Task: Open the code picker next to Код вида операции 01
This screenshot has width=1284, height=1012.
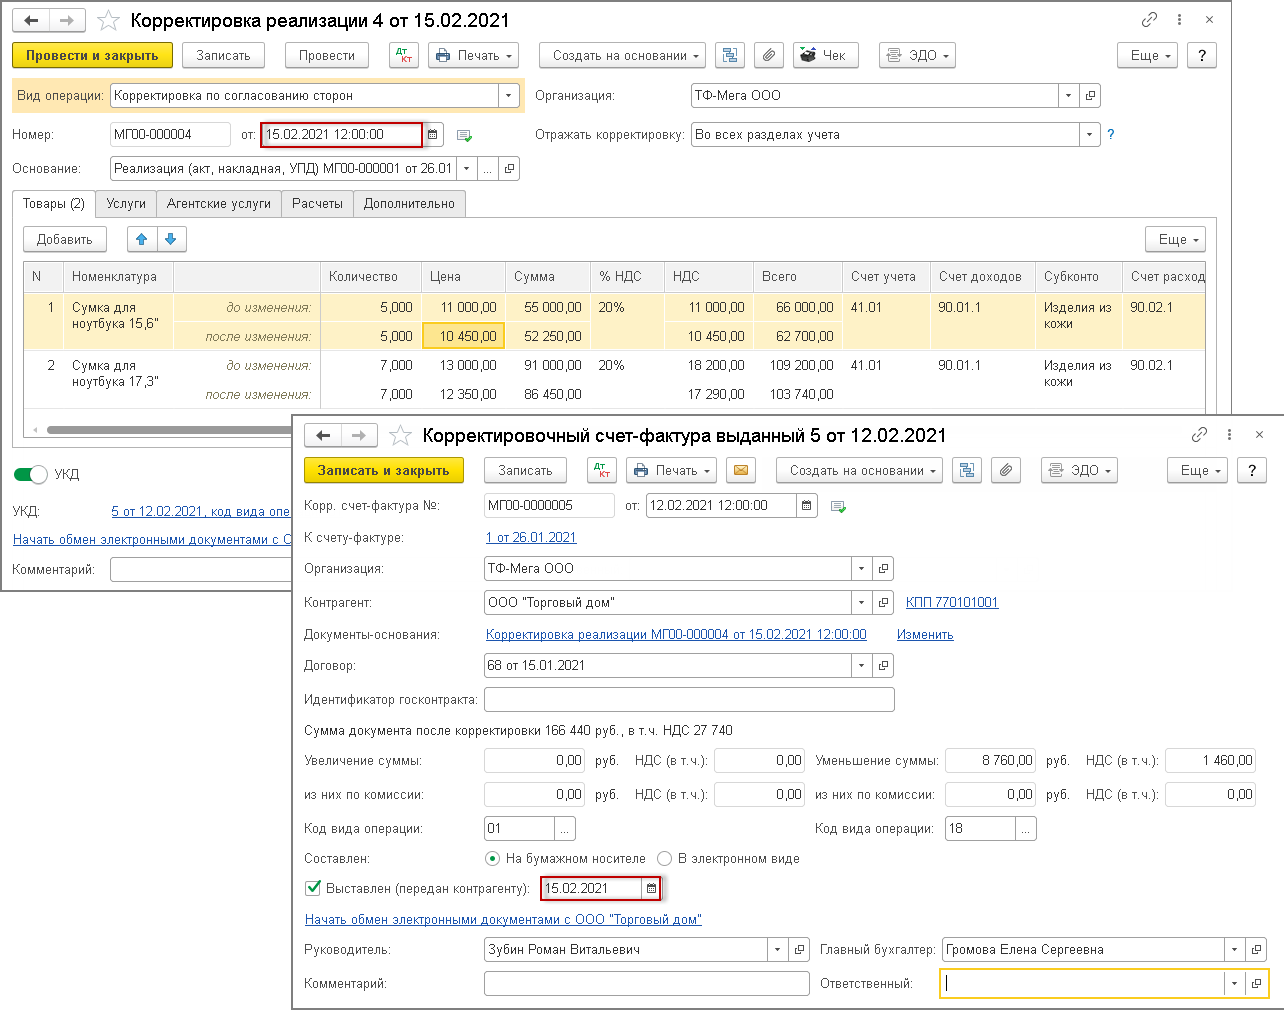Action: click(x=565, y=828)
